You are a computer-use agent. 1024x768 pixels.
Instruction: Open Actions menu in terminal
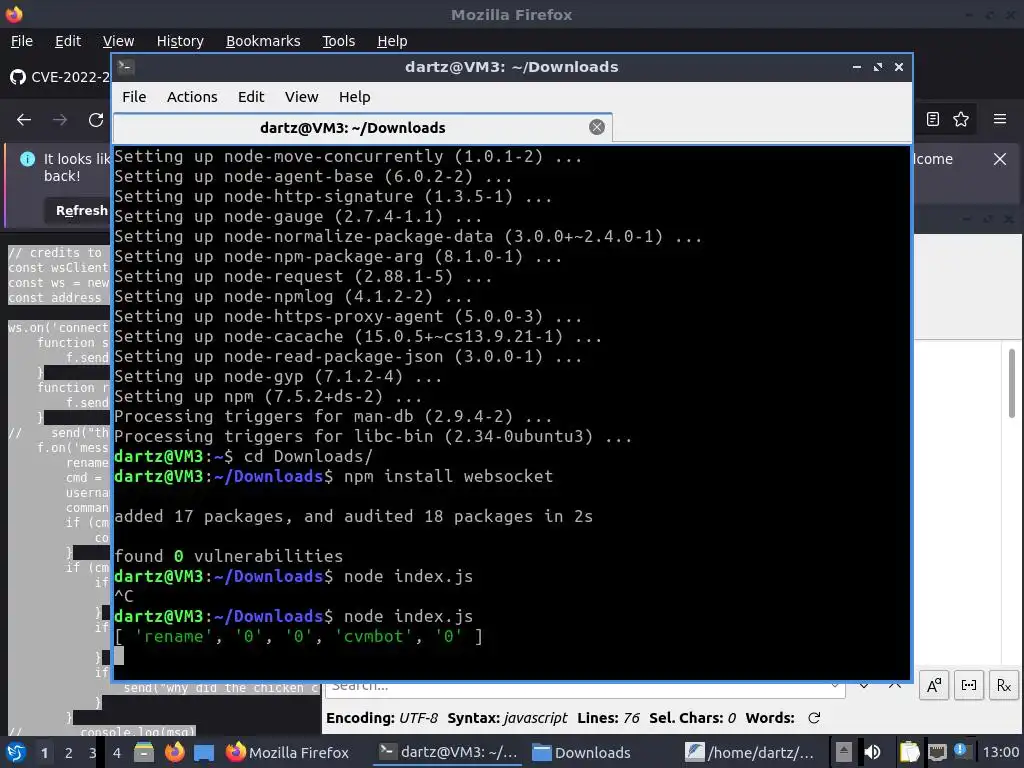click(192, 97)
